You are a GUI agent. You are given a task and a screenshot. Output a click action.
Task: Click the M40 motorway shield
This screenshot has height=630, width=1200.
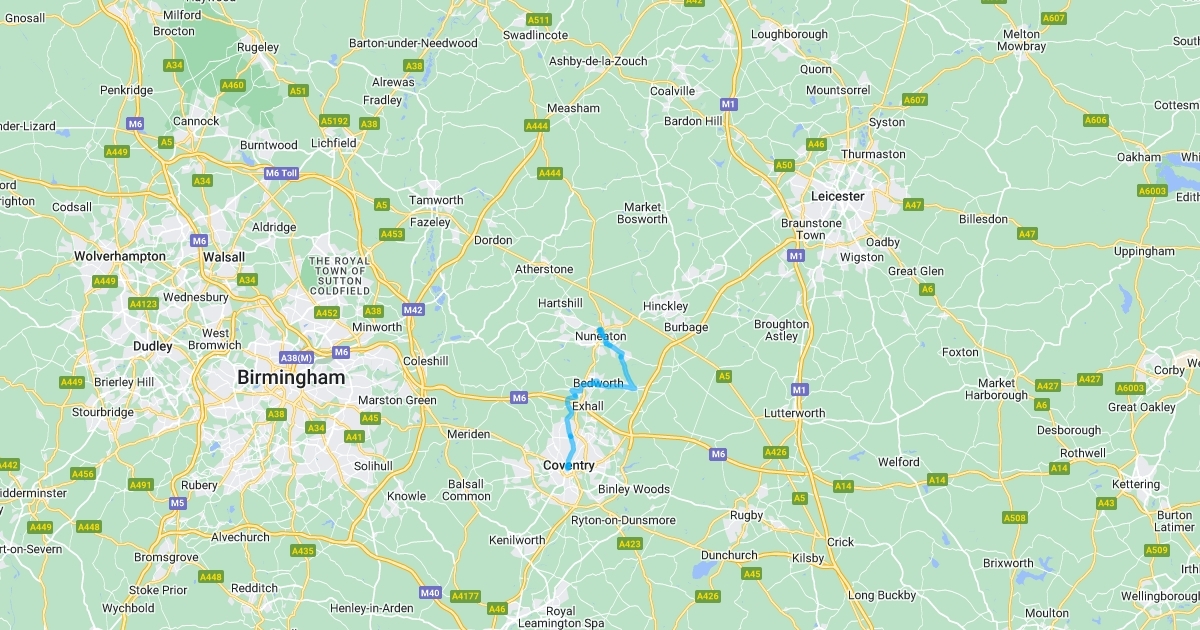coord(430,593)
